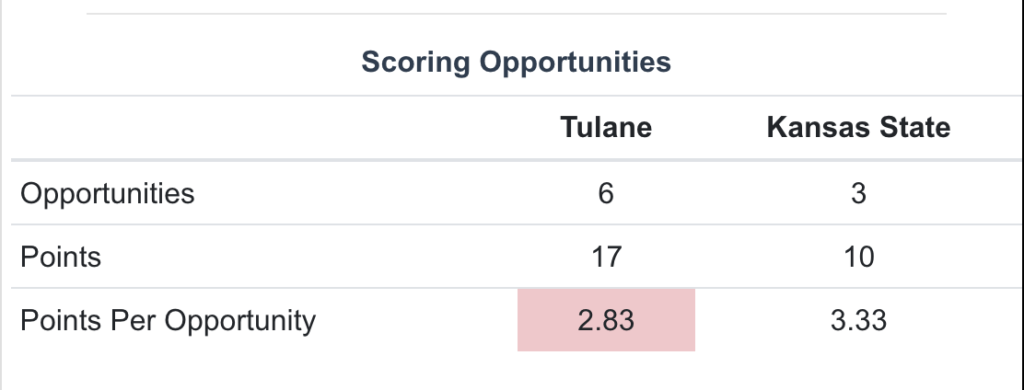Select Kansas State's 3.33 per-opportunity value
Viewport: 1024px width, 390px height.
coord(858,321)
